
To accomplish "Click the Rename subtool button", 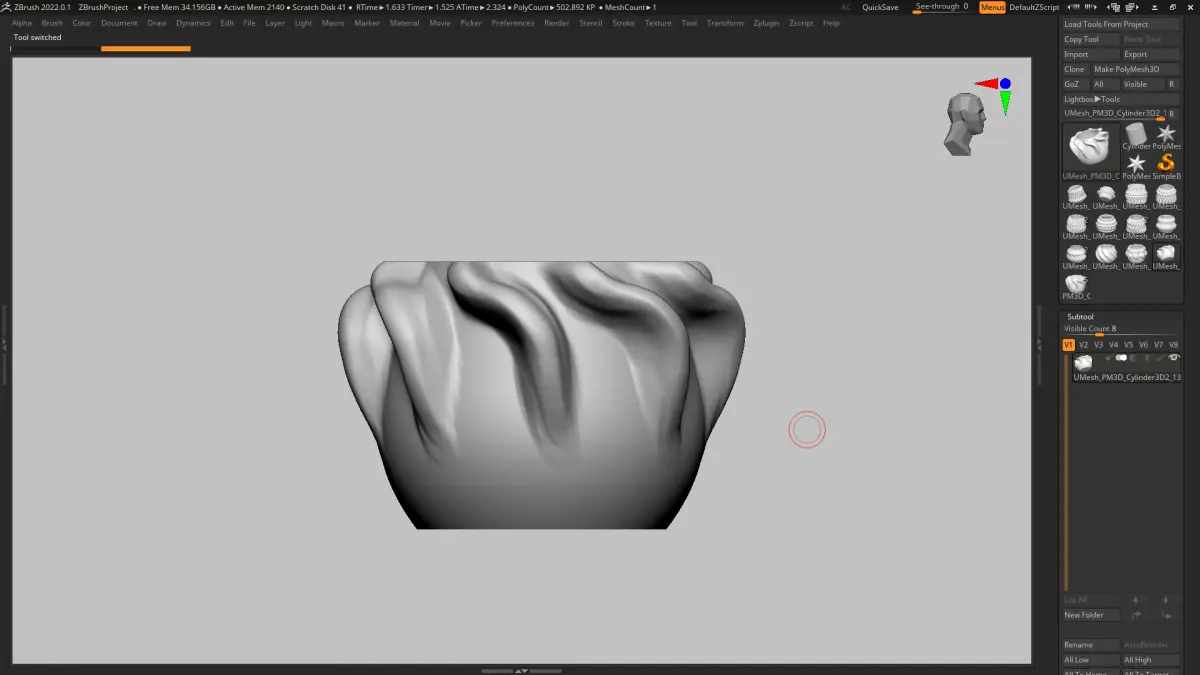I will coord(1091,645).
